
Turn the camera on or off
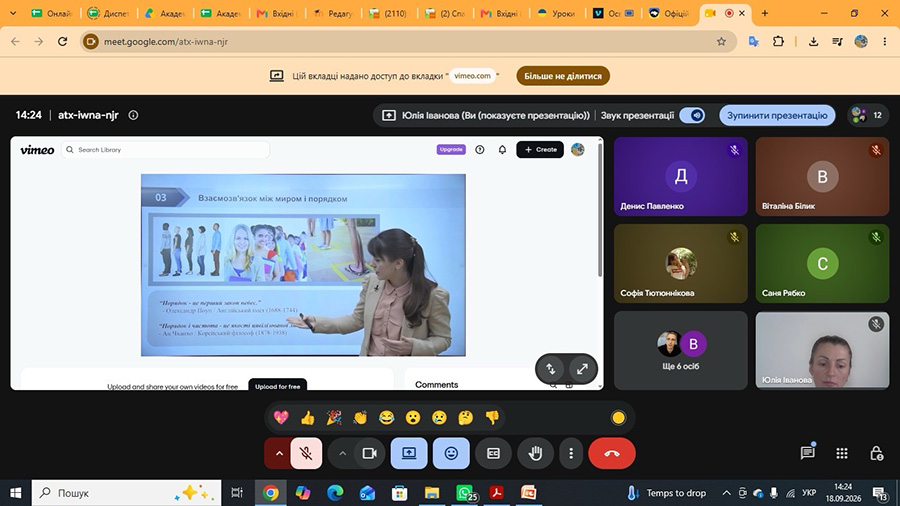370,453
